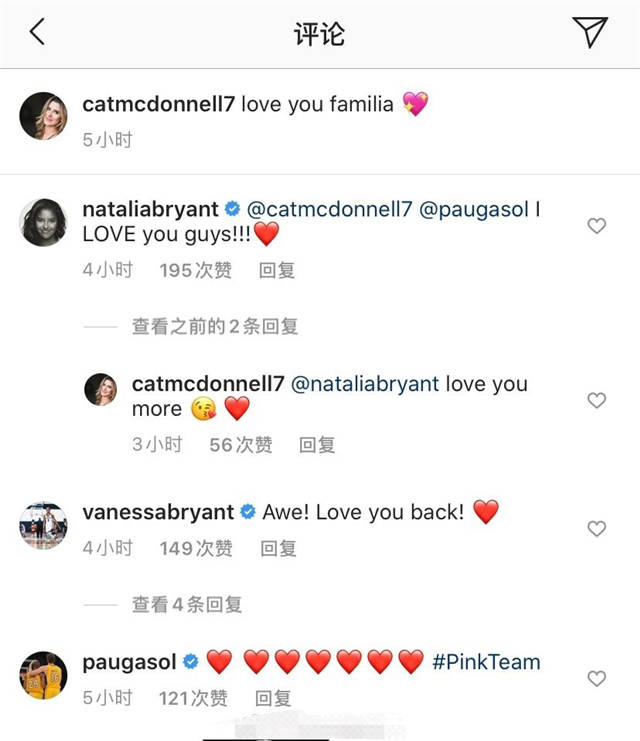Heart paugasol's #PinkTeam comment

click(596, 678)
